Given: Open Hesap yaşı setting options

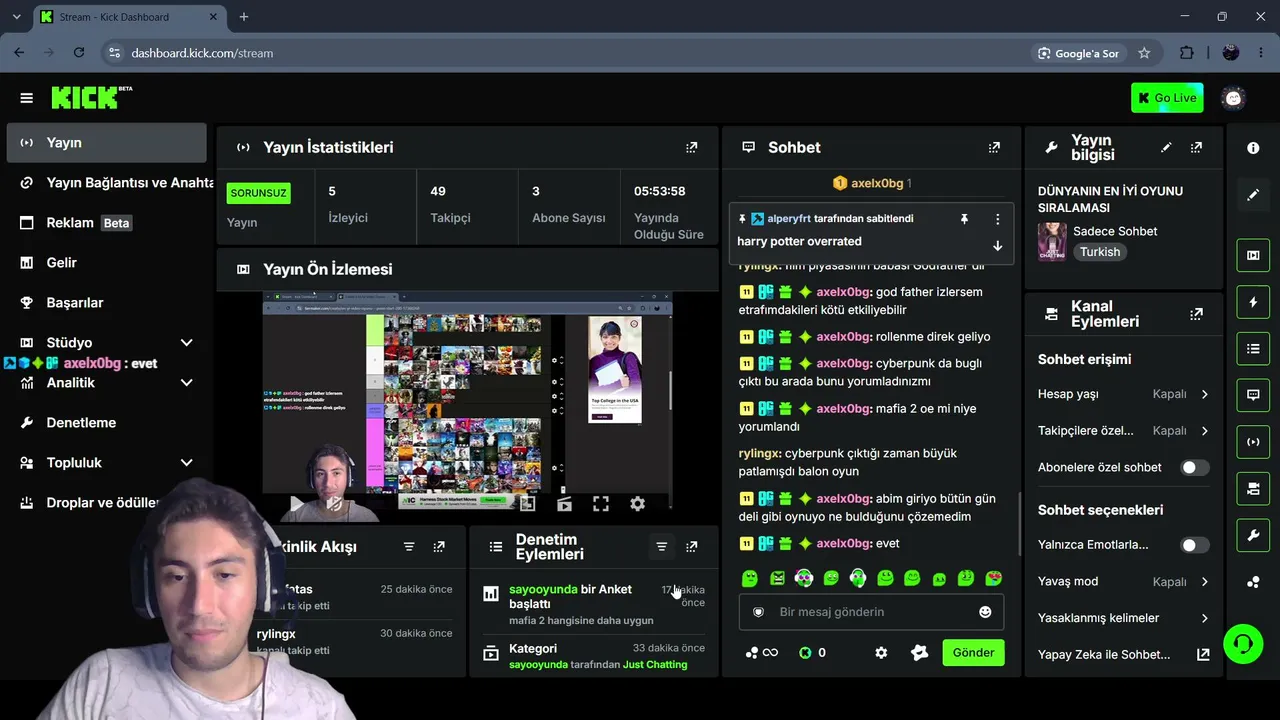Looking at the screenshot, I should (1123, 394).
